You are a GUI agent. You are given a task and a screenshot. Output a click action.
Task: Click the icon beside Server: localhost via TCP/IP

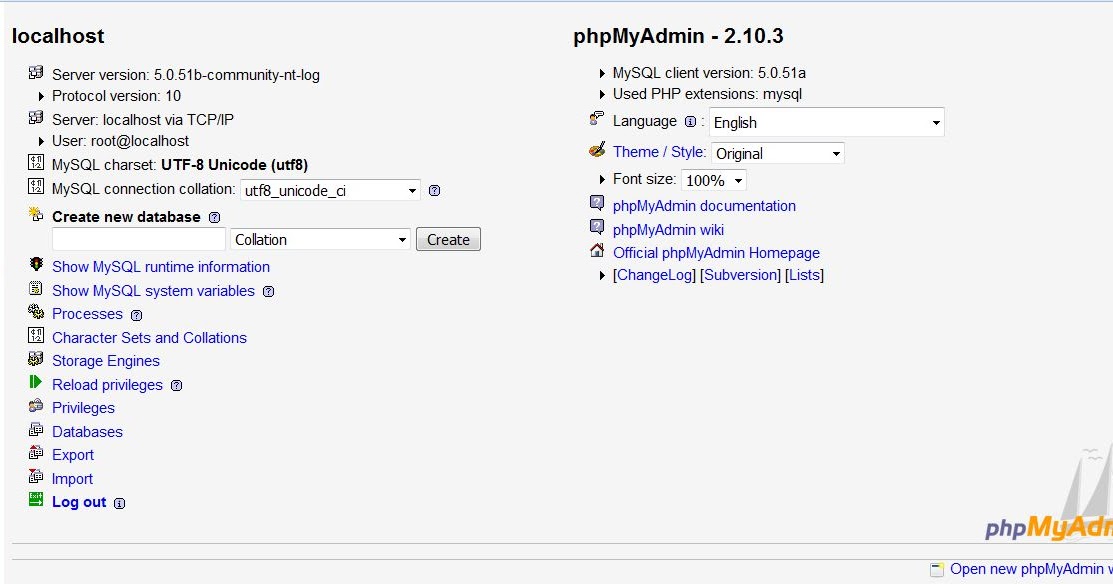pyautogui.click(x=35, y=117)
